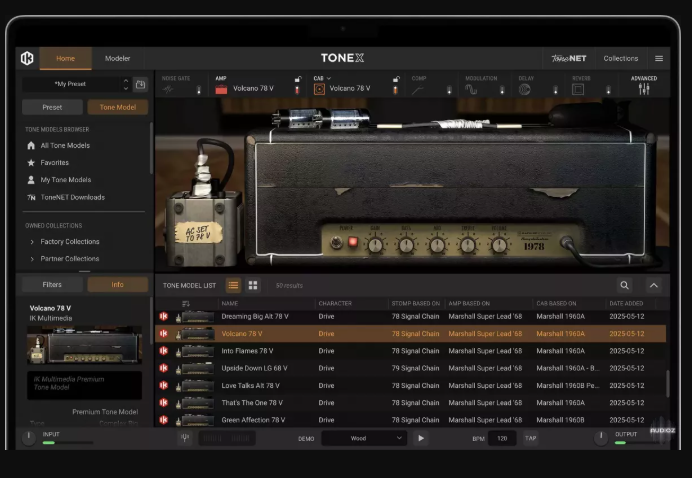Toggle the Modulation power switch
This screenshot has height=478, width=692.
click(502, 90)
